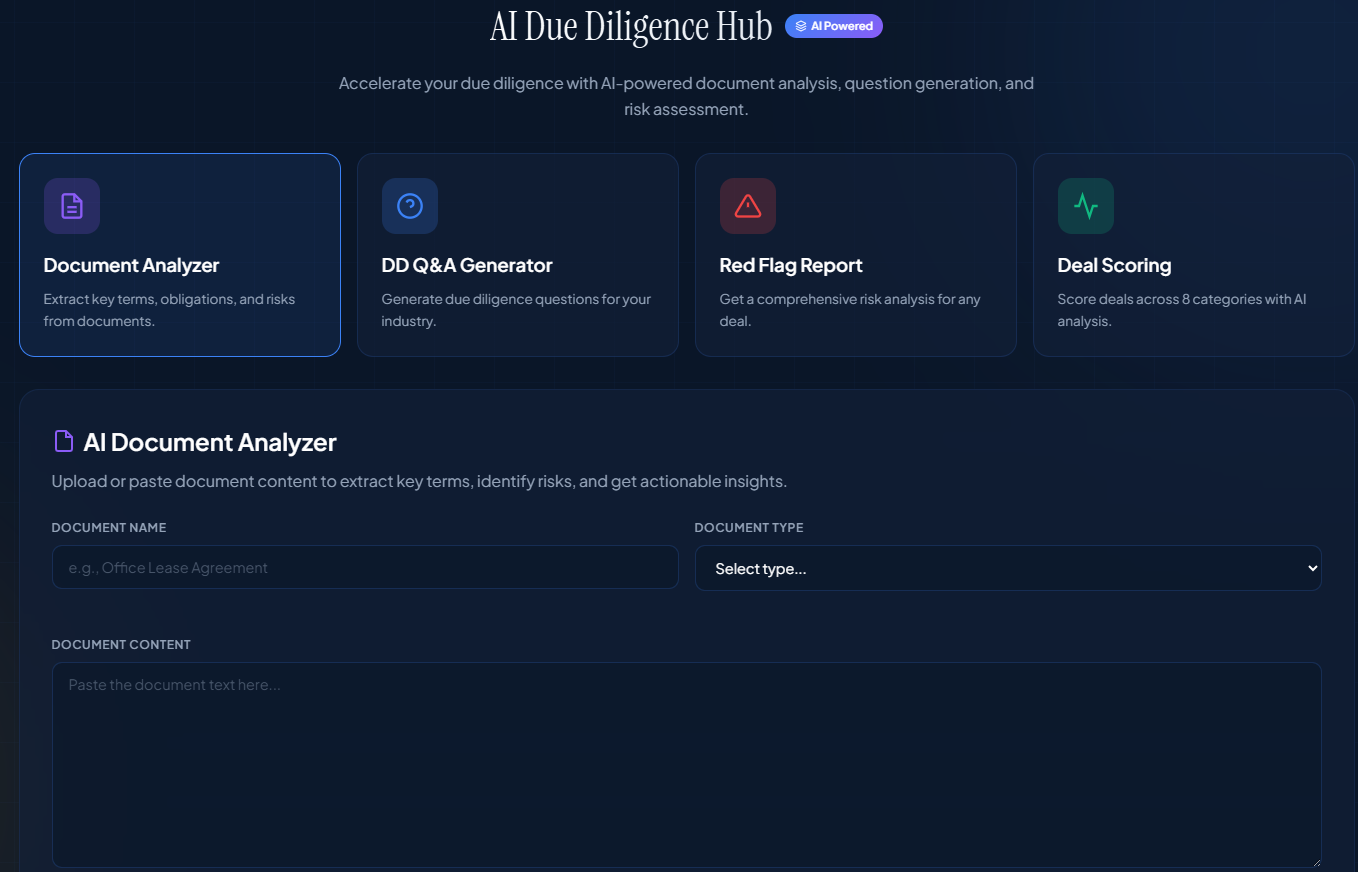Screen dimensions: 1358x872
Task: Click the red warning triangle icon on Red Flag Report
Action: click(x=747, y=206)
